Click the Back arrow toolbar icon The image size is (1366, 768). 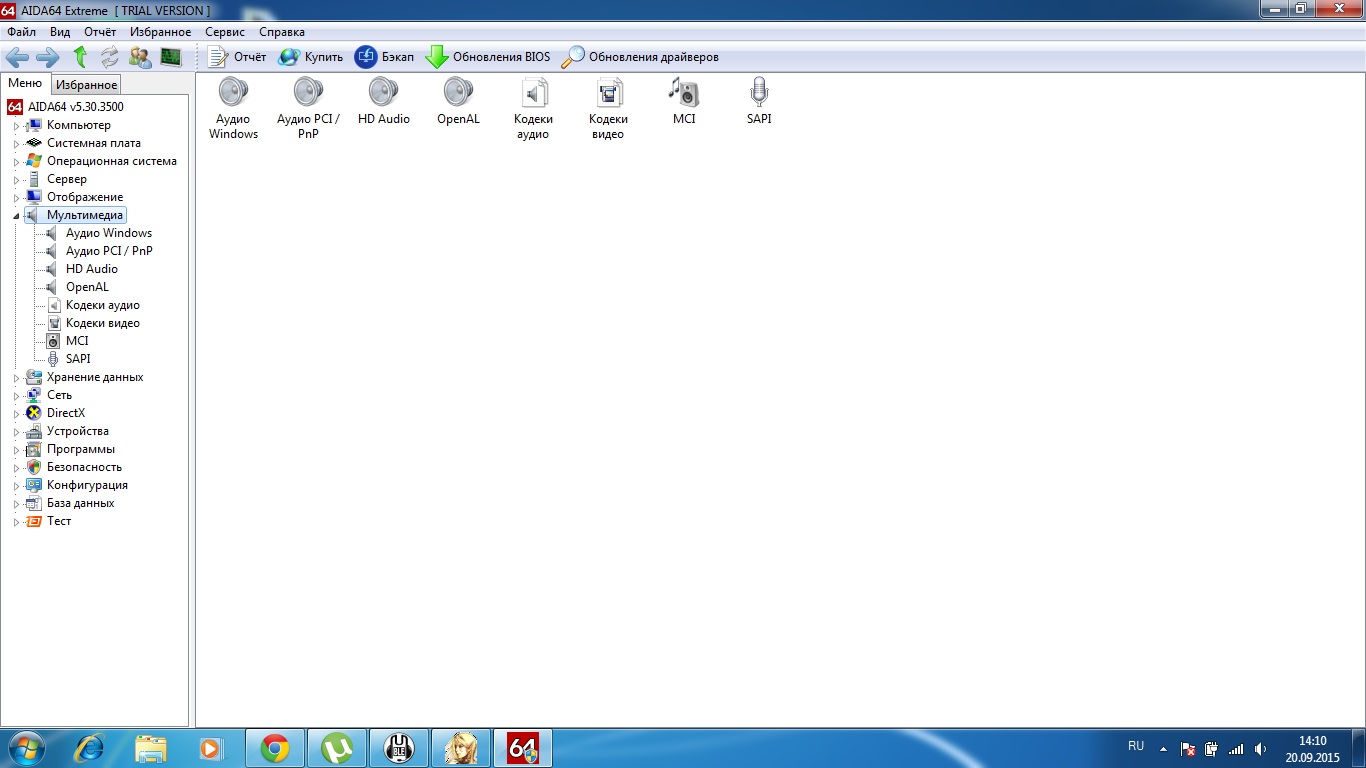click(17, 57)
